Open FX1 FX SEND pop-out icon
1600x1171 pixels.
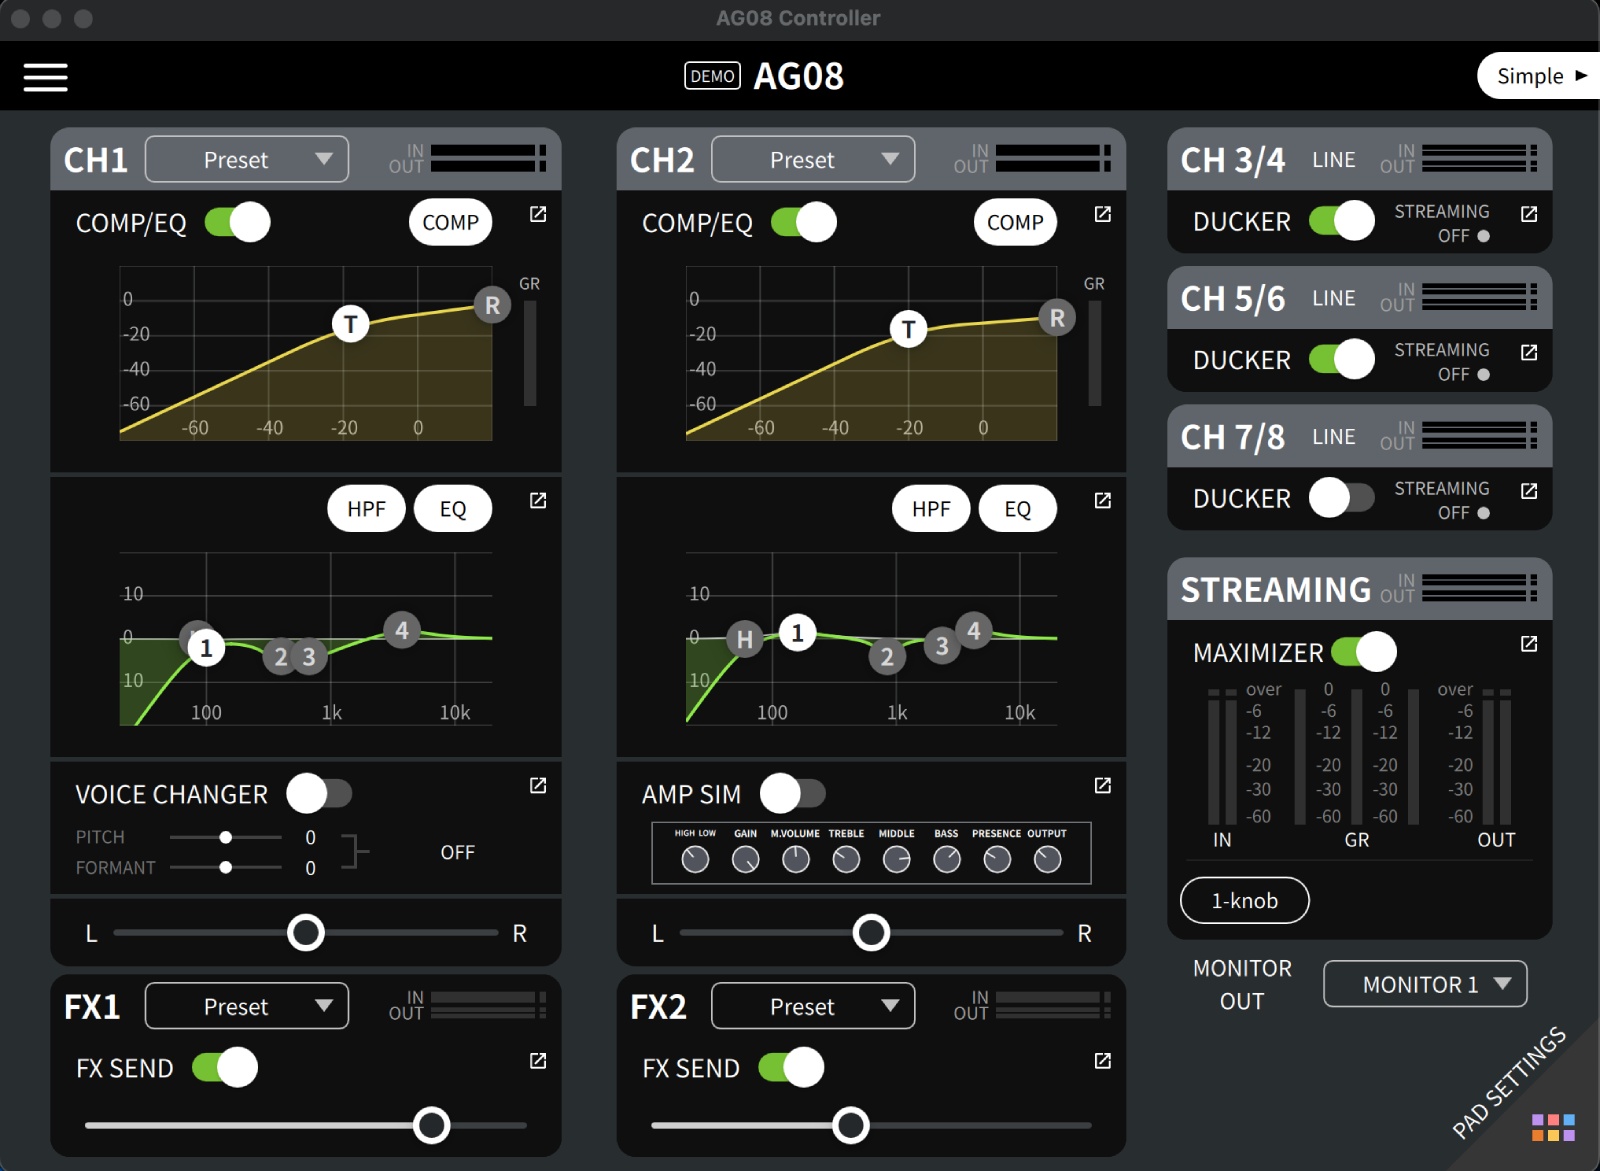[538, 1061]
